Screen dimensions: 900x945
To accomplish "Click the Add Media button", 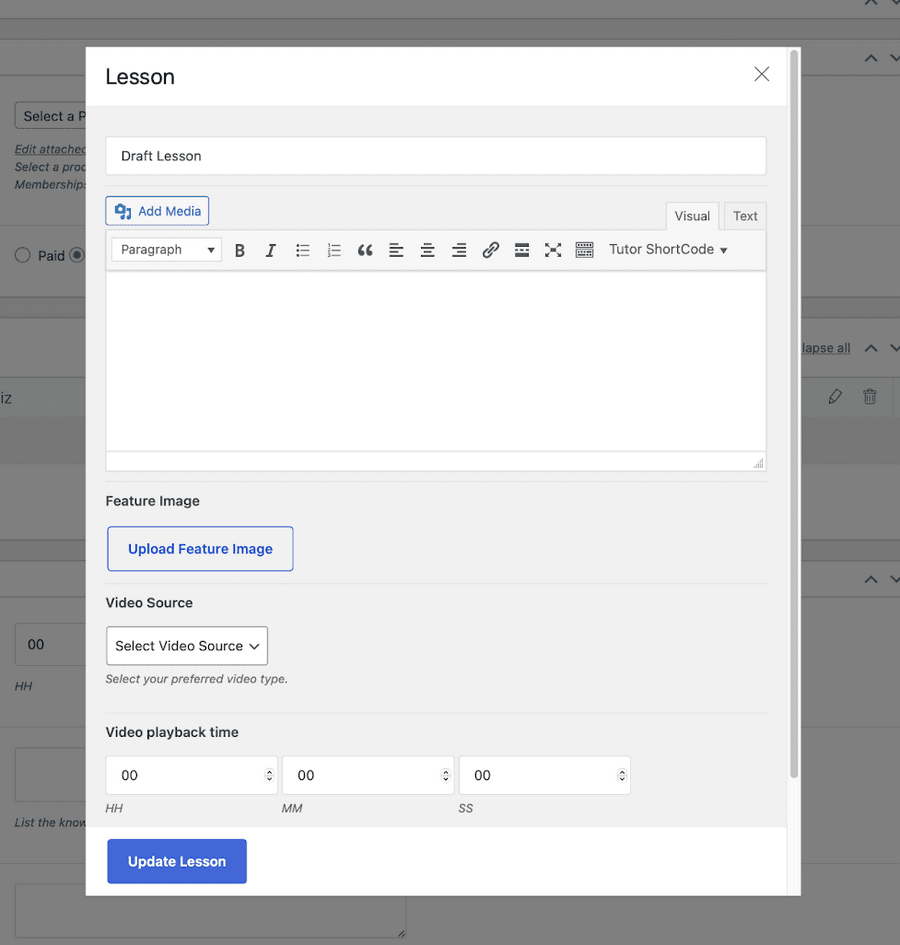I will tap(157, 211).
